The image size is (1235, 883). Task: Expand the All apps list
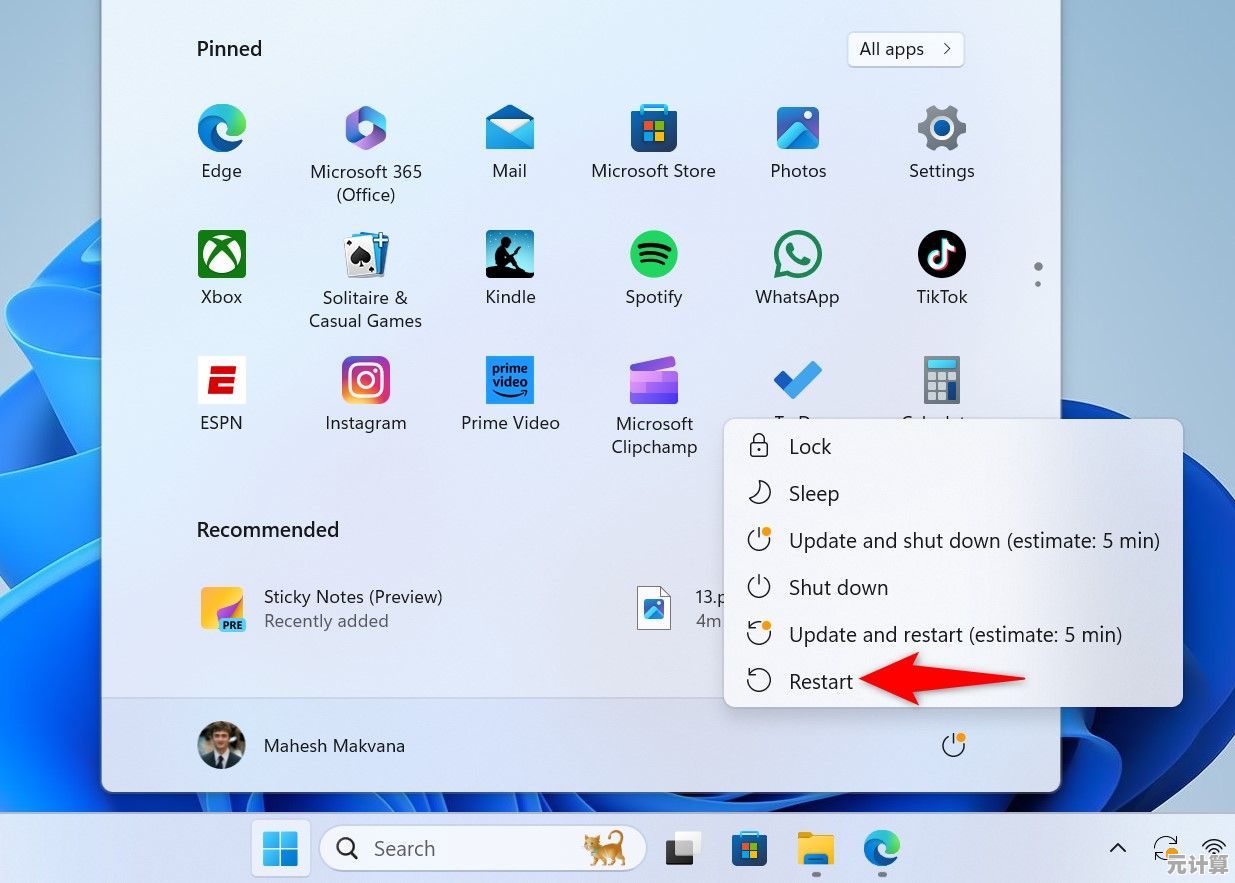pyautogui.click(x=905, y=49)
